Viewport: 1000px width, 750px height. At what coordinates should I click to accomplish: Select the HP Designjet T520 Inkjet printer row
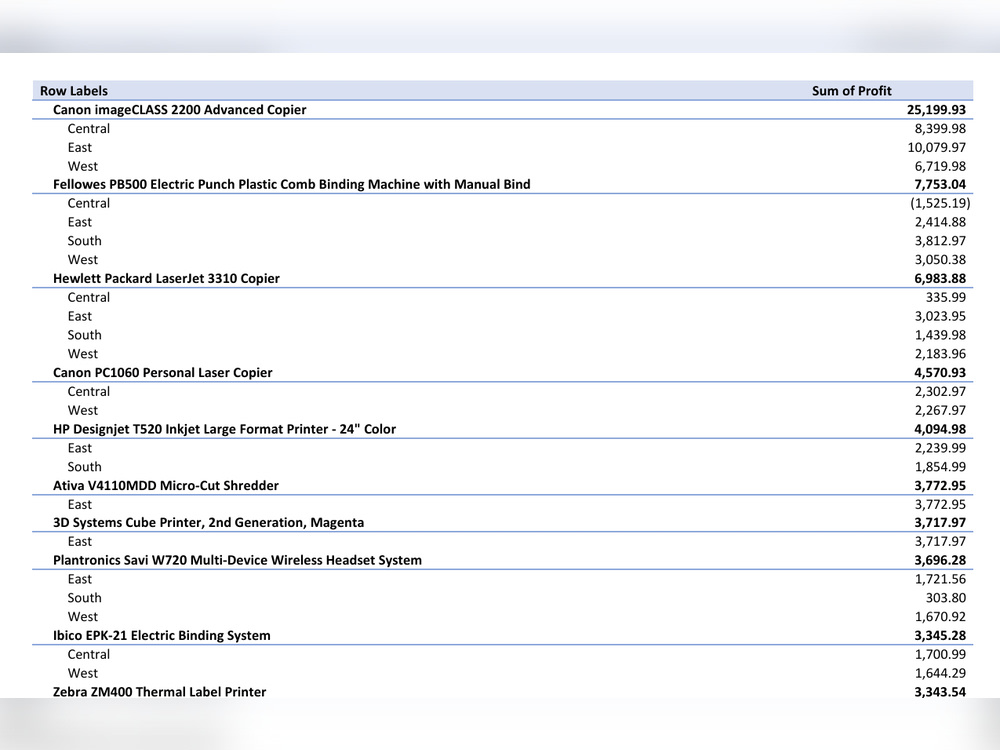503,429
